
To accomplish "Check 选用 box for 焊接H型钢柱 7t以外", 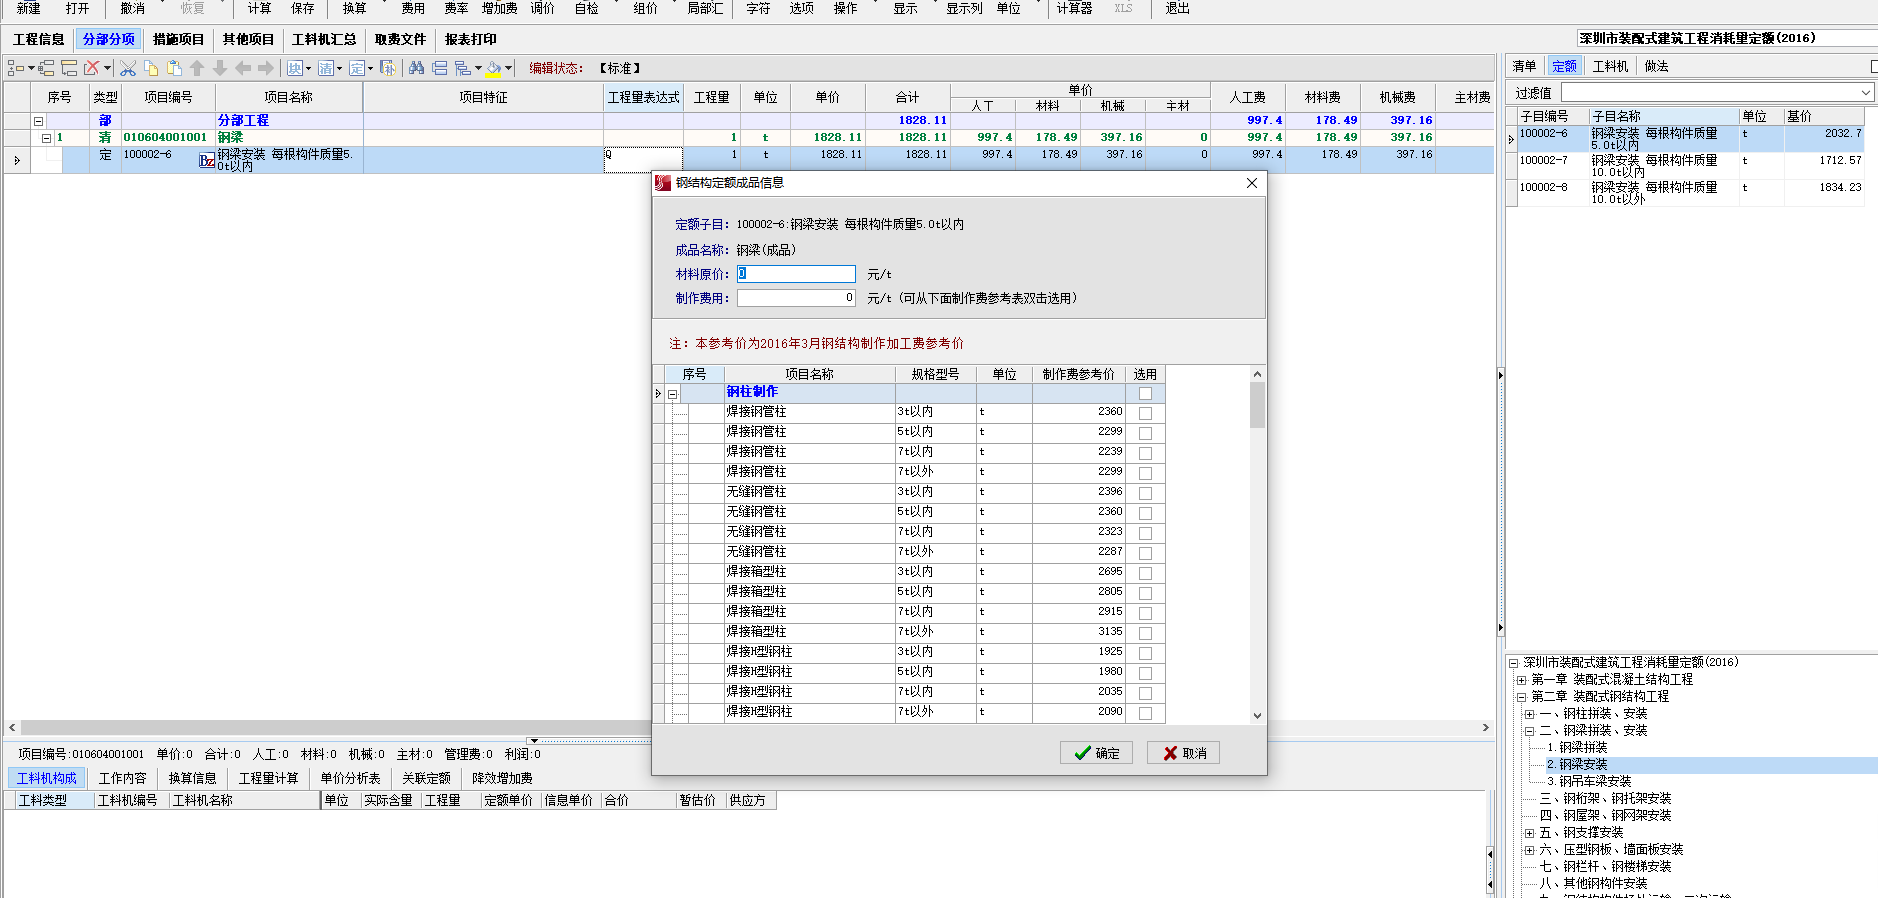I will (1145, 713).
